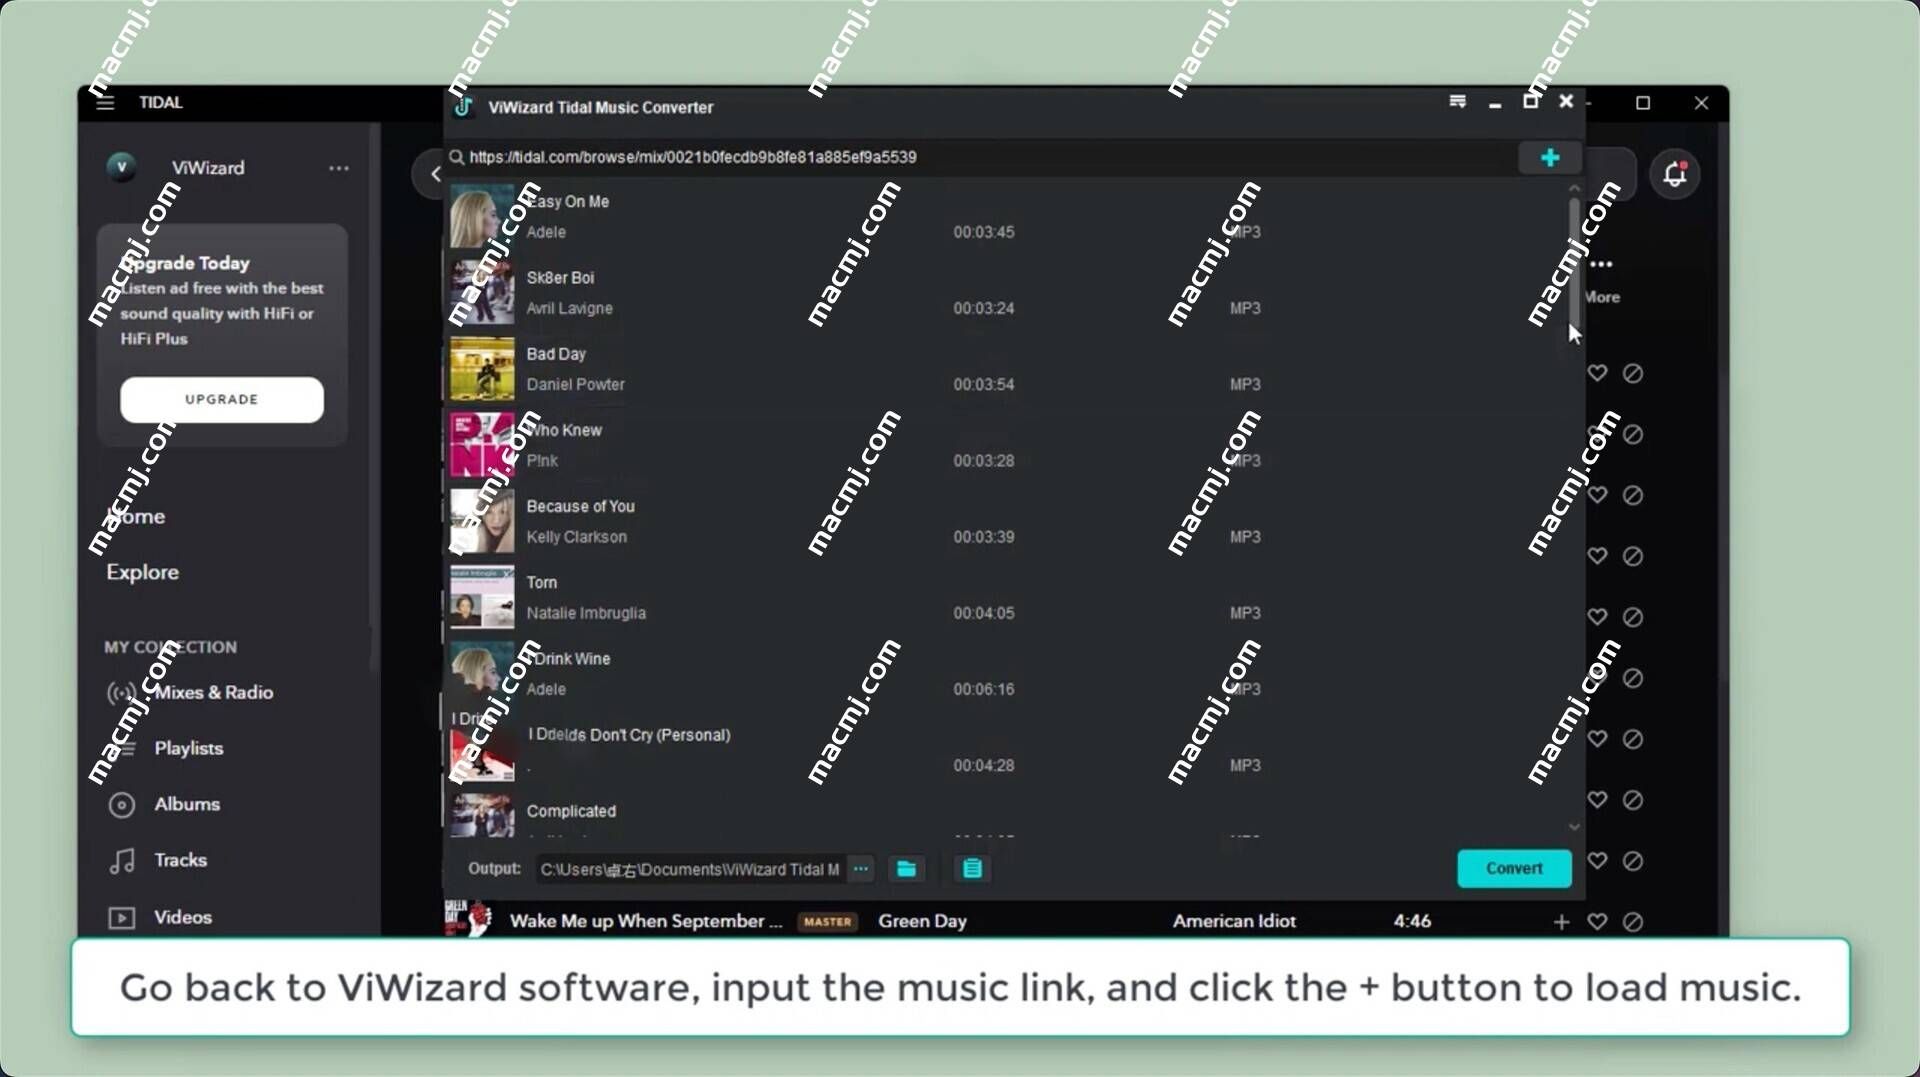Click the Because of You album thumbnail
Image resolution: width=1920 pixels, height=1077 pixels.
(482, 521)
